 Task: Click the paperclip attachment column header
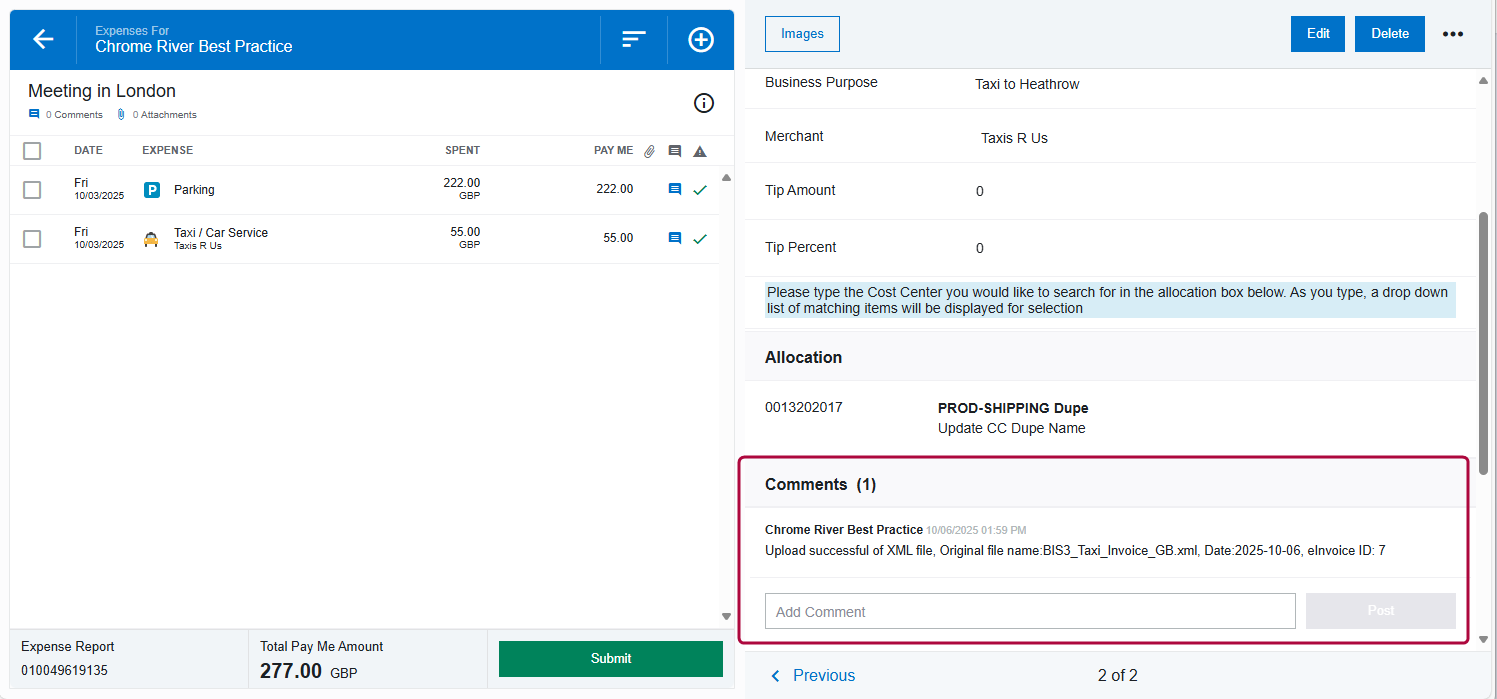point(649,150)
